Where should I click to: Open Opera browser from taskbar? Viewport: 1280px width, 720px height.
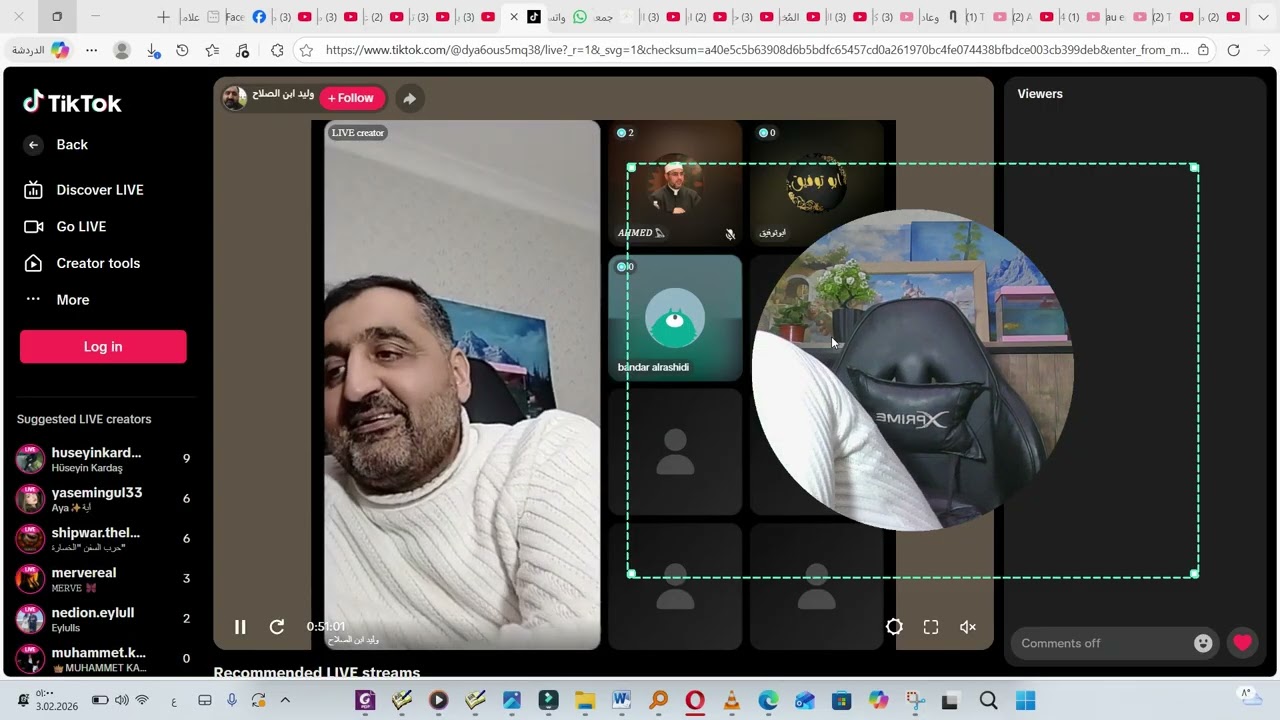tap(695, 700)
